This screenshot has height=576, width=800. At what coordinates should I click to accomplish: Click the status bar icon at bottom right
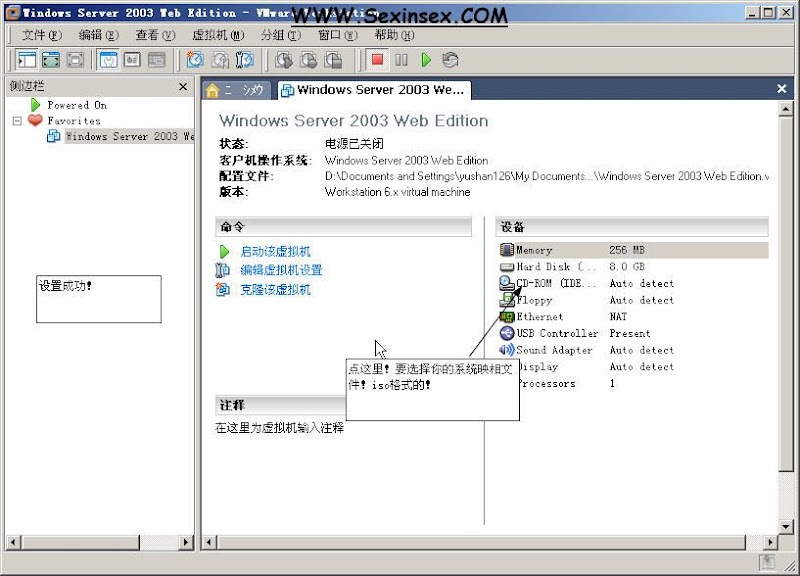coord(767,562)
